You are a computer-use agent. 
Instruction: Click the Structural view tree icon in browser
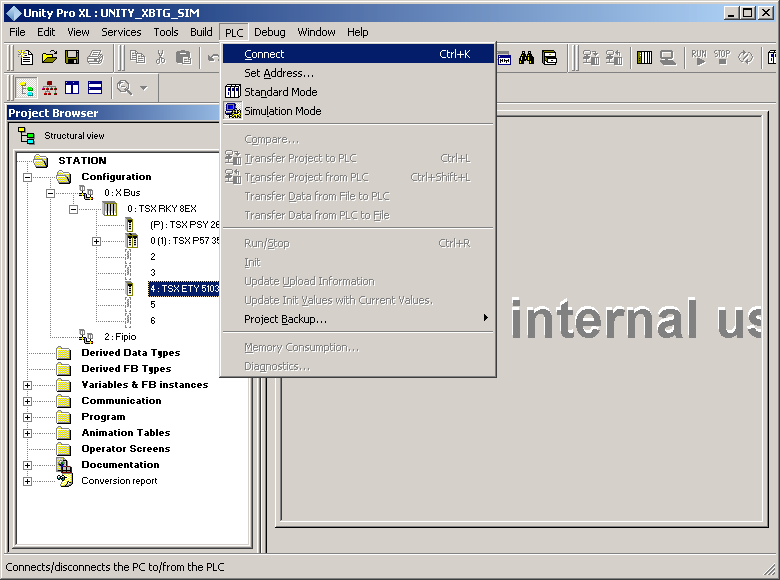[x=26, y=135]
